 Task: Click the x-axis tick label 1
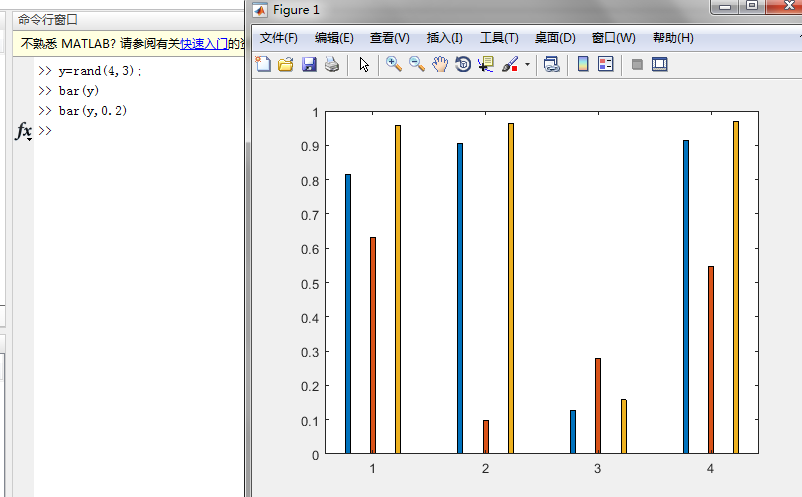pos(372,468)
